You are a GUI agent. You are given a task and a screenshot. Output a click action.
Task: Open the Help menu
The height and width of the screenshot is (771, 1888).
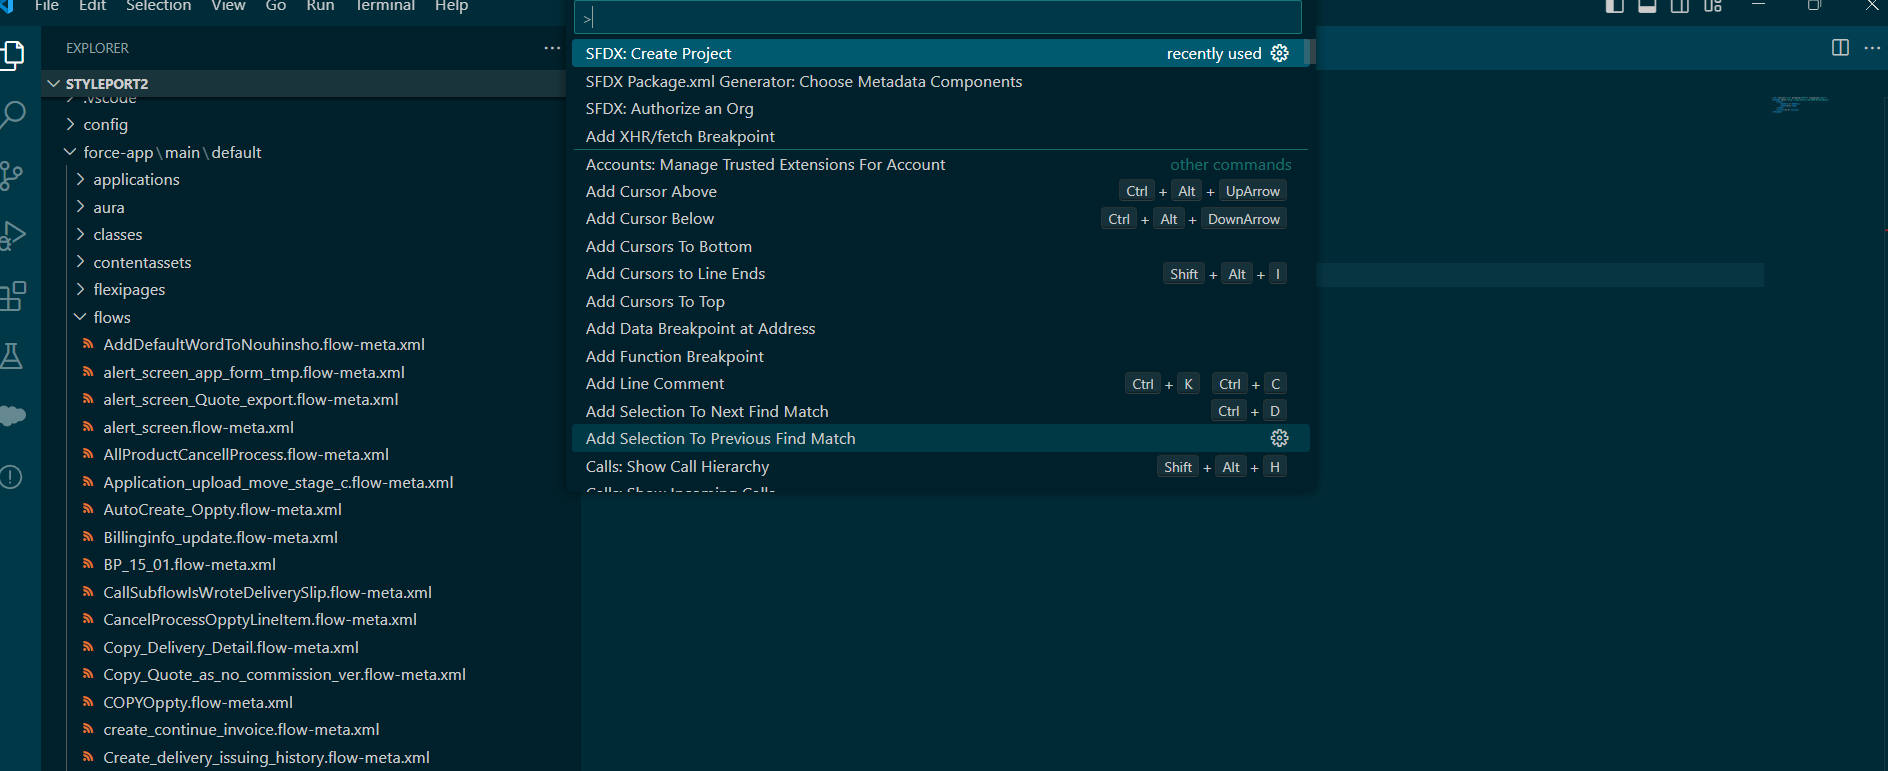[x=451, y=6]
